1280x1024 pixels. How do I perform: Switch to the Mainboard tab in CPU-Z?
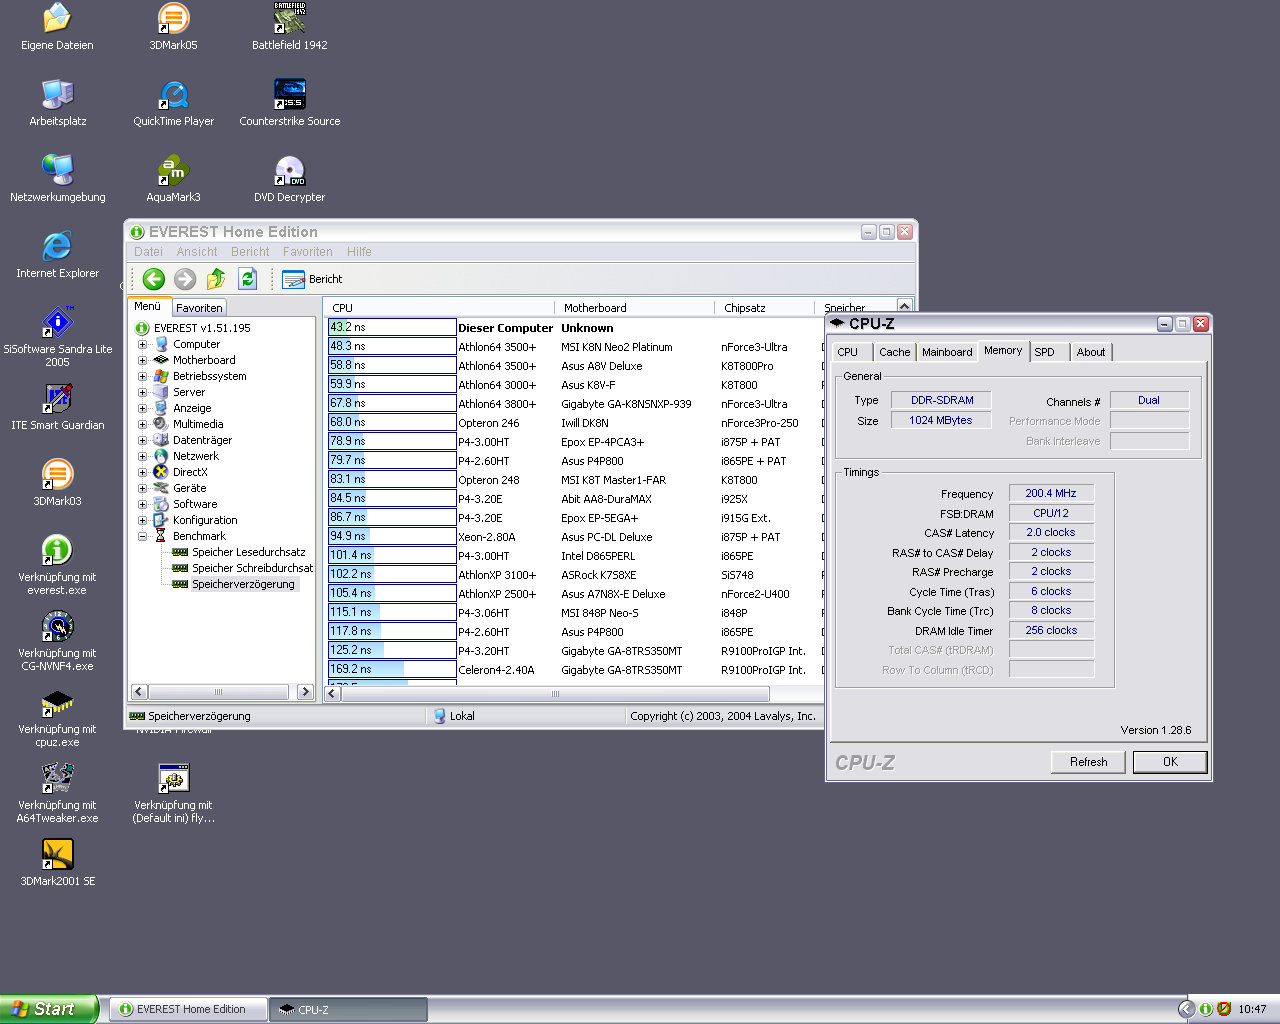point(946,352)
